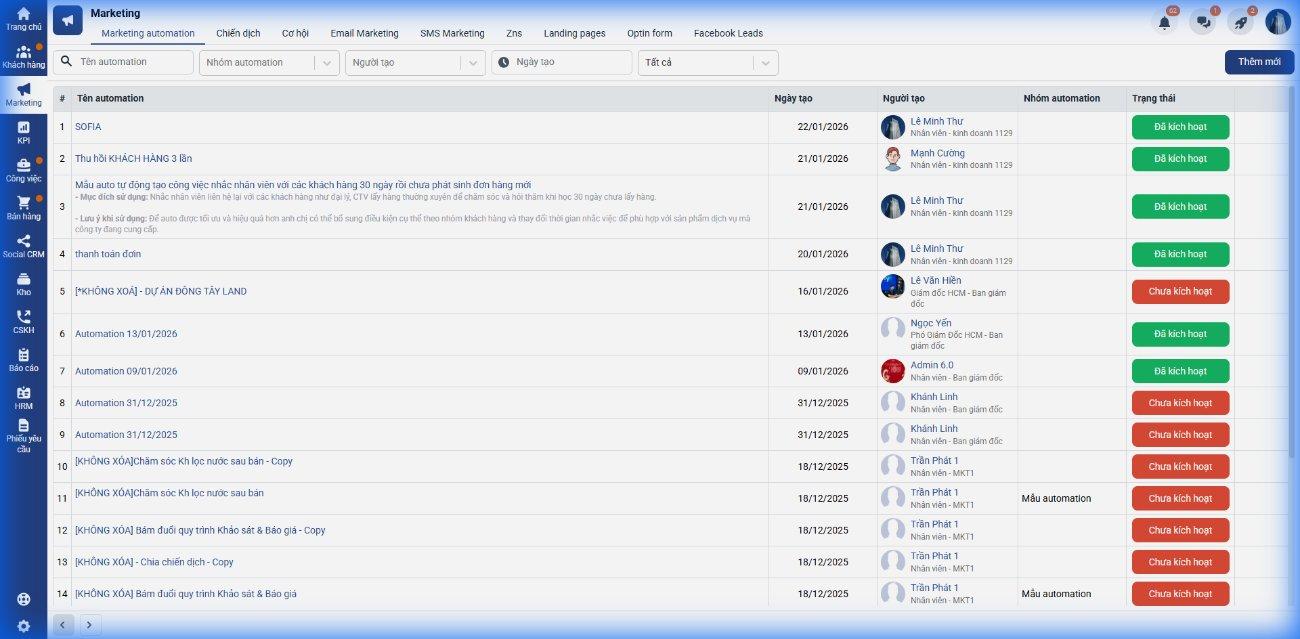The height and width of the screenshot is (639, 1300).
Task: Go to the KPI module icon
Action: (23, 128)
